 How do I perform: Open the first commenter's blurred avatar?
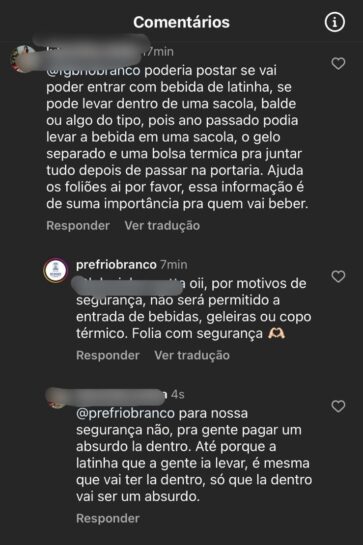pos(24,58)
